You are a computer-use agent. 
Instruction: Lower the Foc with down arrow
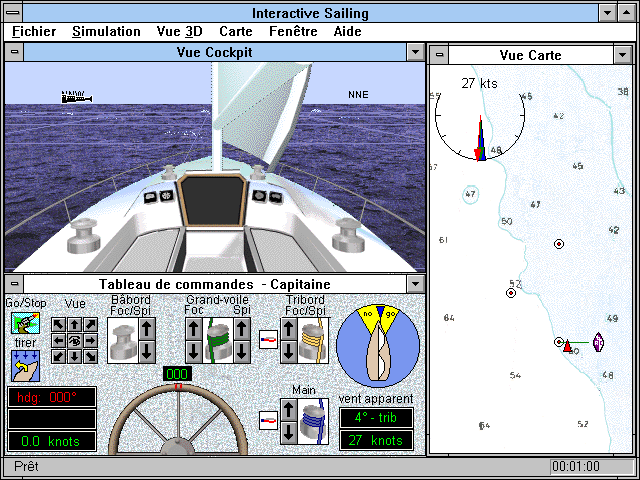click(x=194, y=352)
